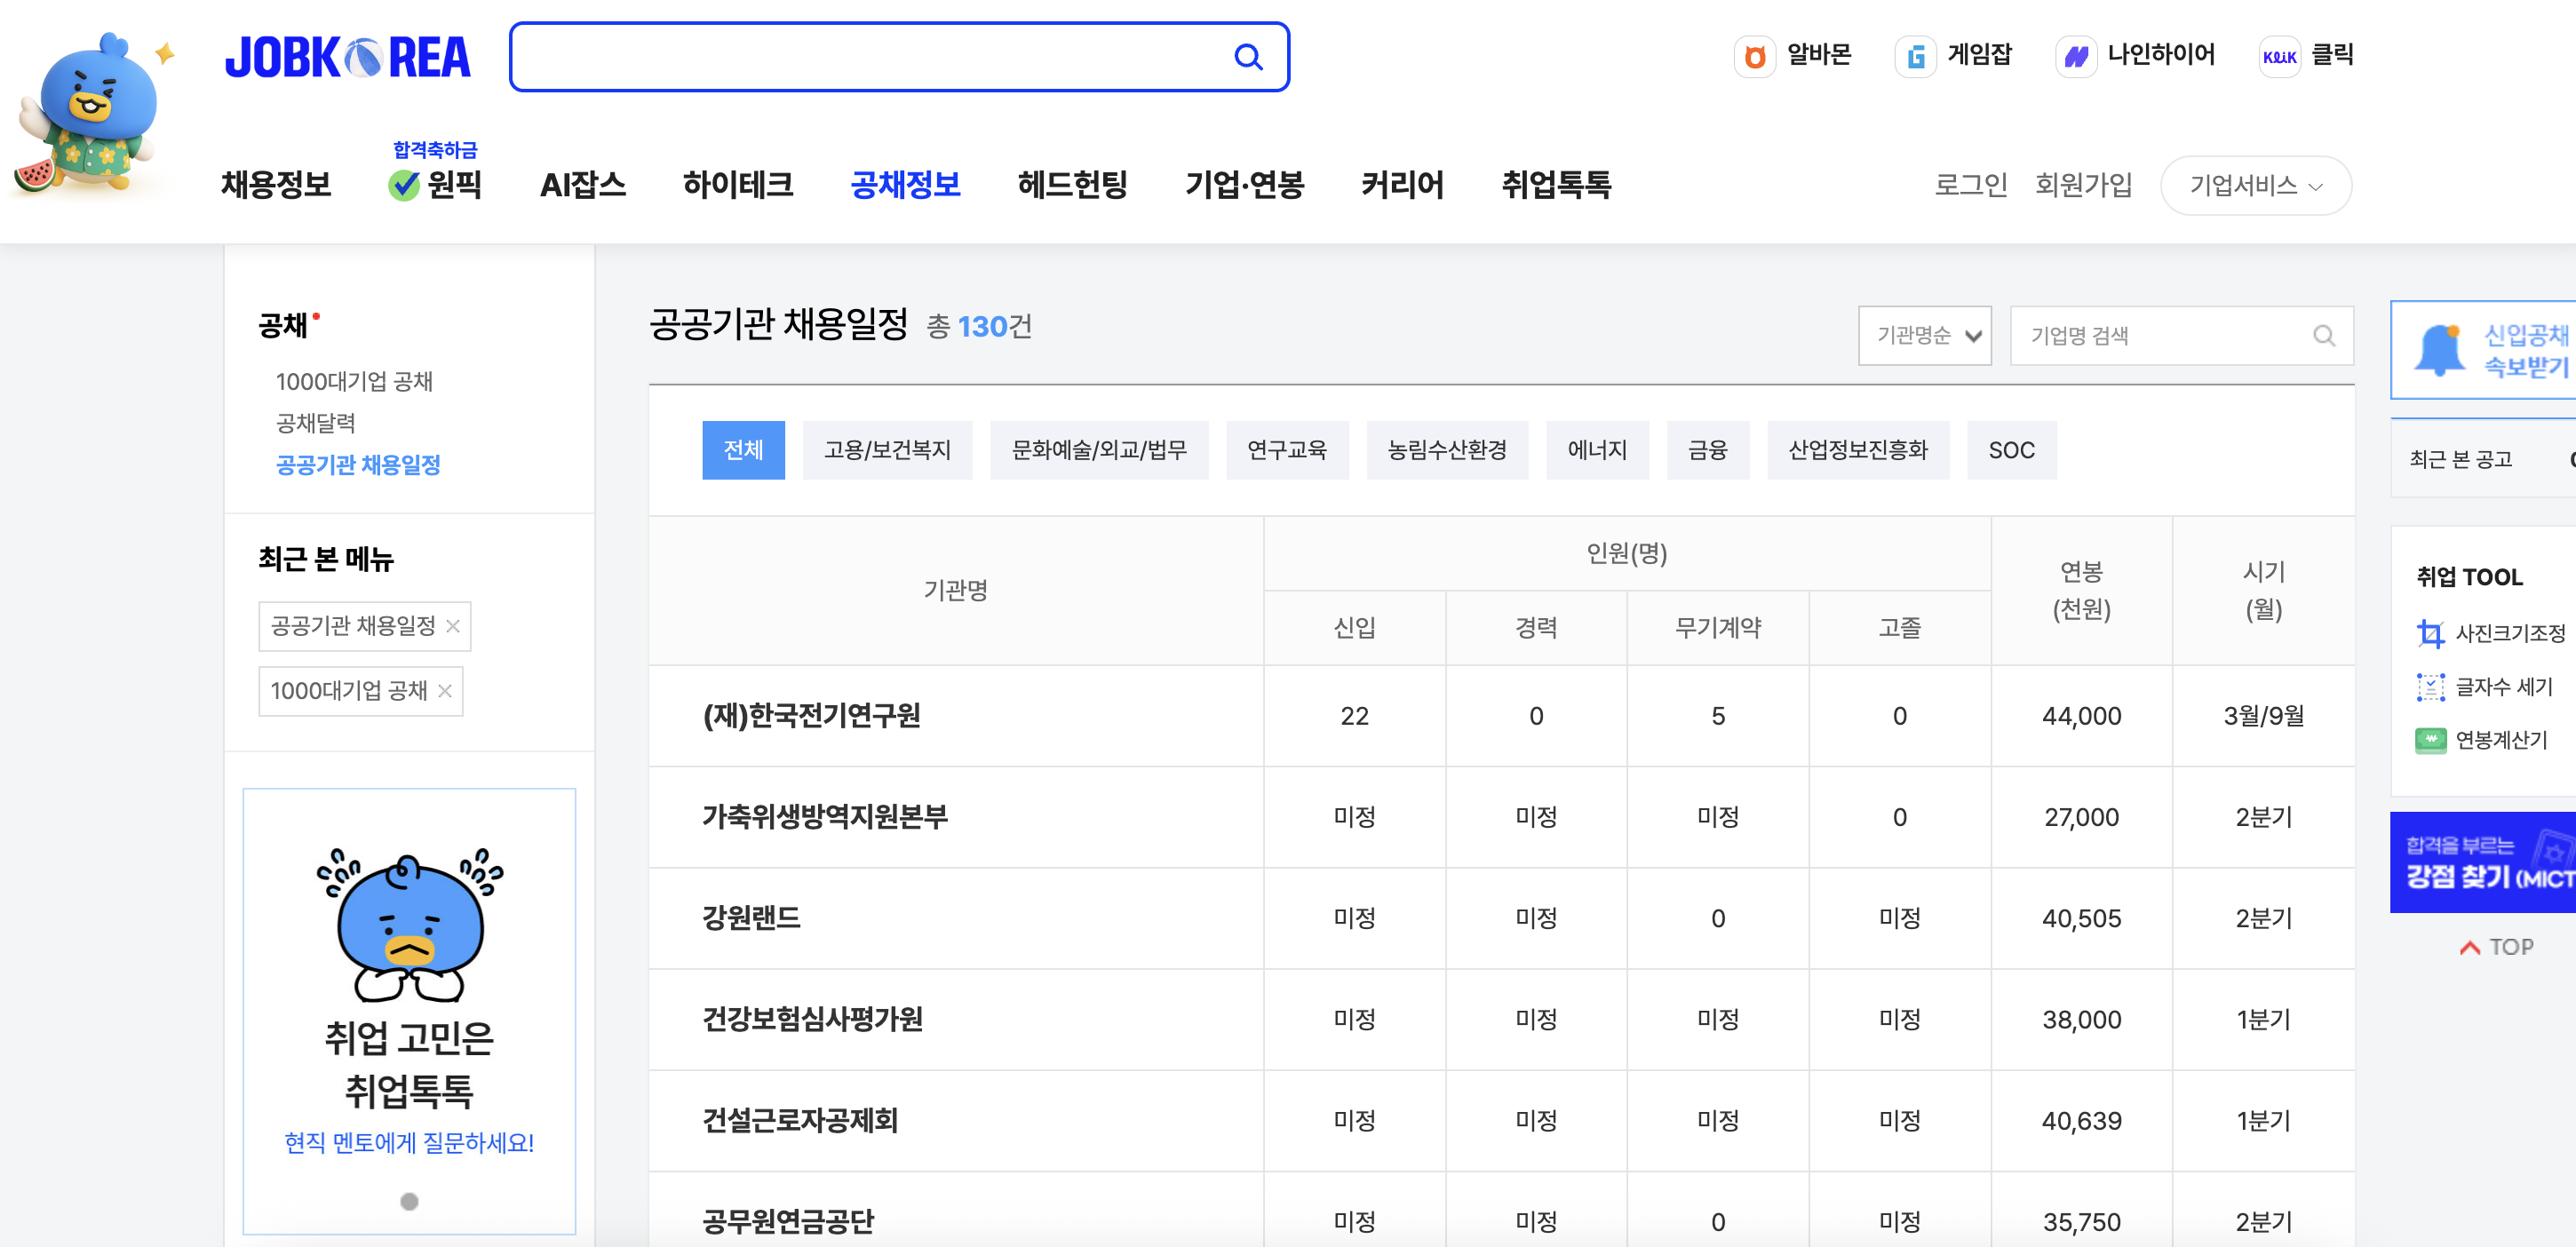
Task: Select the 금융 category tab
Action: (1707, 450)
